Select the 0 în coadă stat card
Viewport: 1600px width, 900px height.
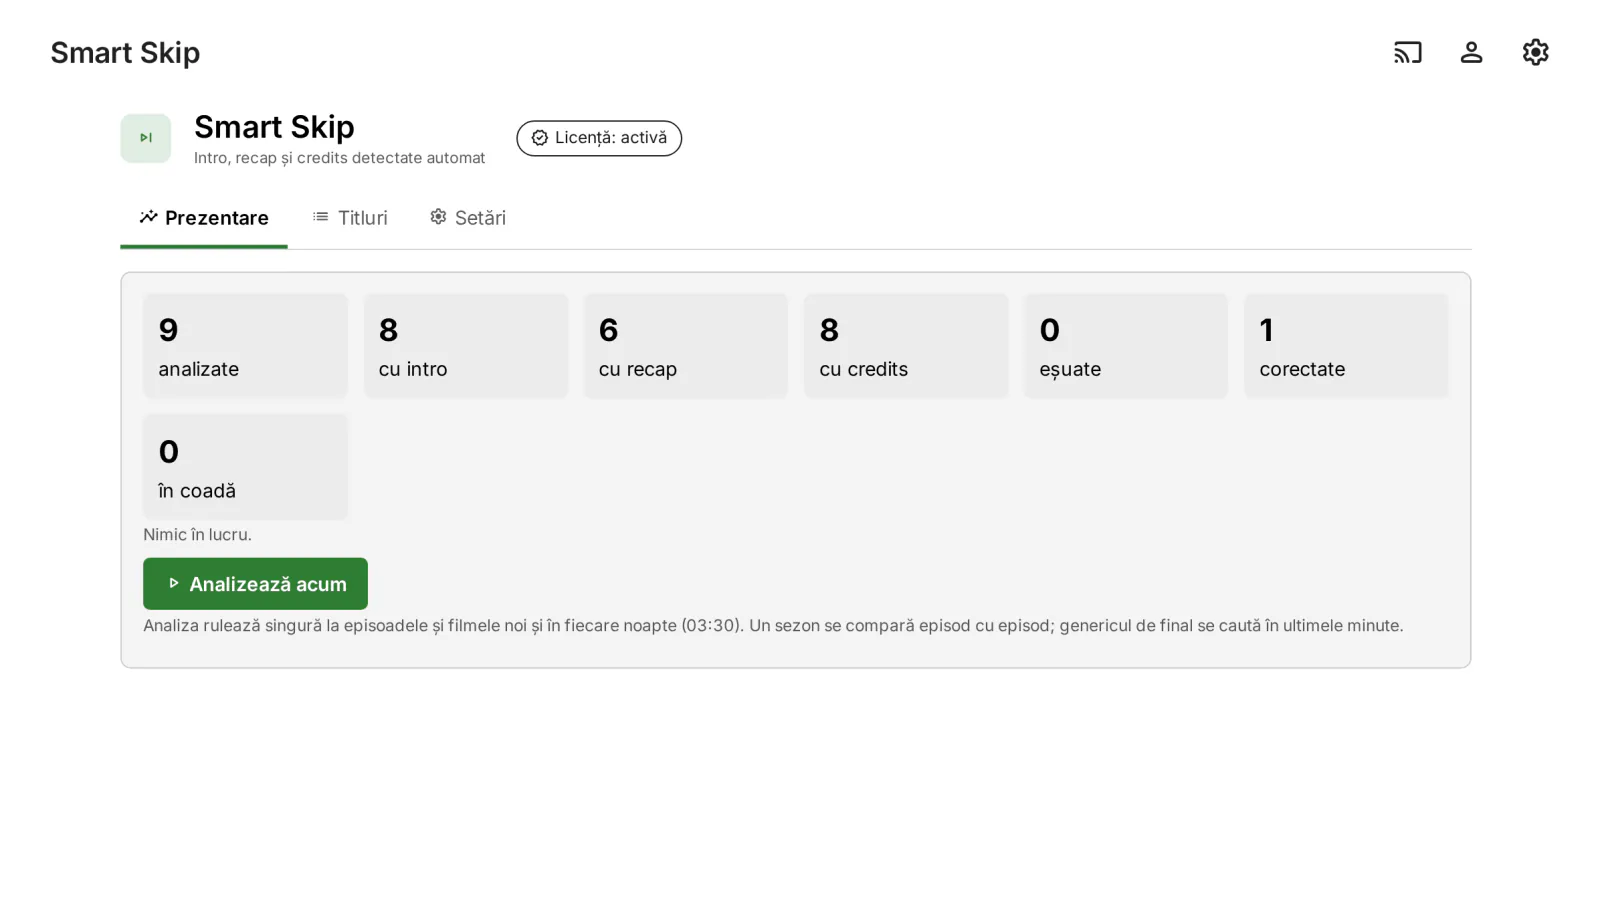coord(246,467)
